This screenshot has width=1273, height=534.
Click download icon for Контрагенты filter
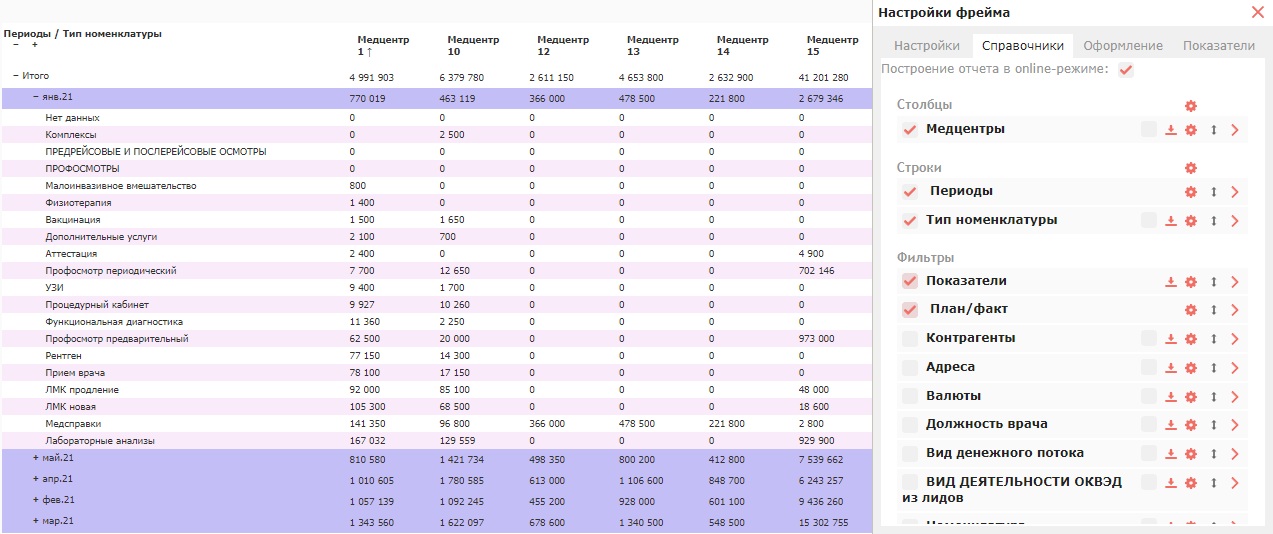tap(1171, 339)
